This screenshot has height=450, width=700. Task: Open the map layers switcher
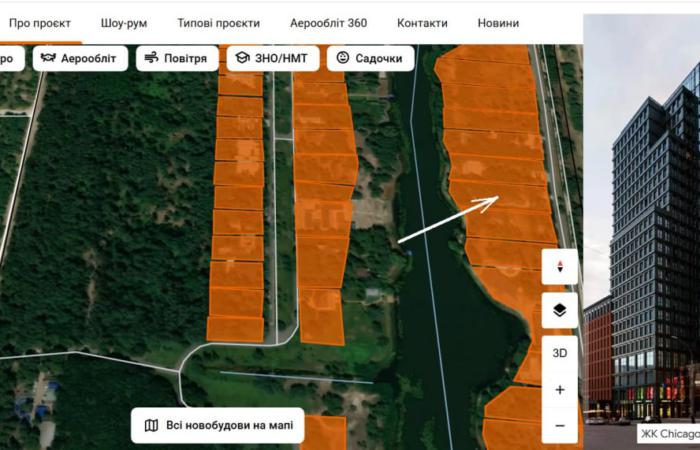click(x=559, y=310)
